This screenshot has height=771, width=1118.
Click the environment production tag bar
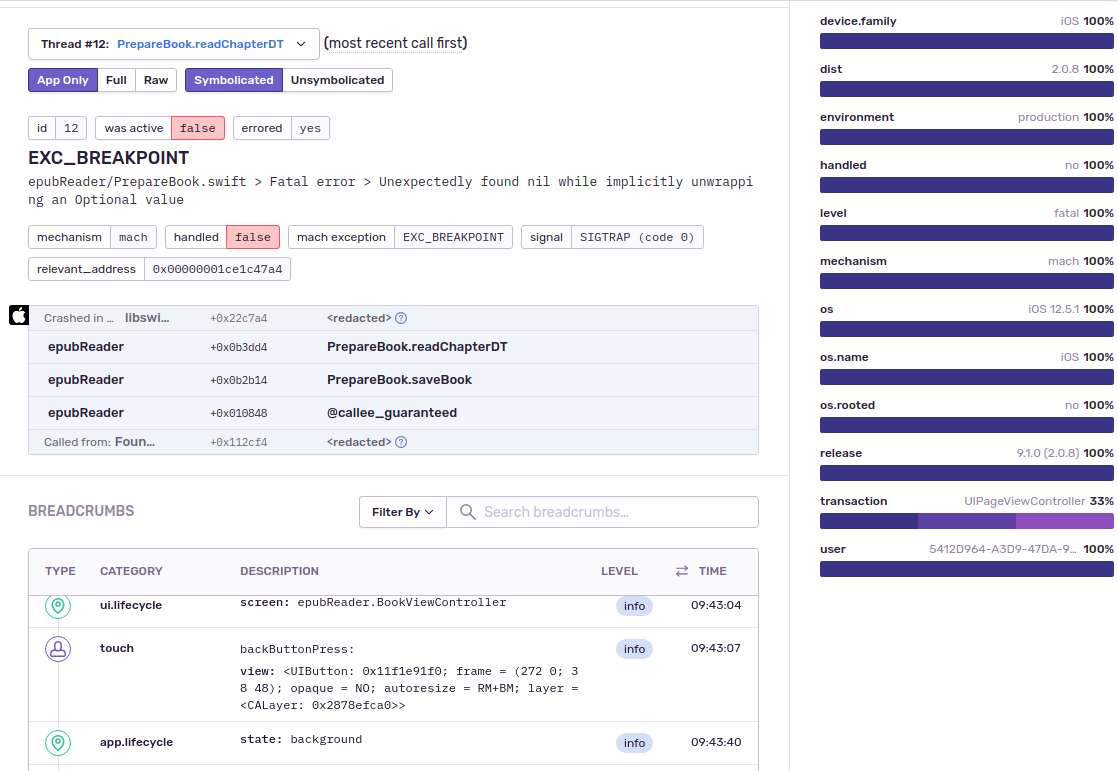[967, 137]
